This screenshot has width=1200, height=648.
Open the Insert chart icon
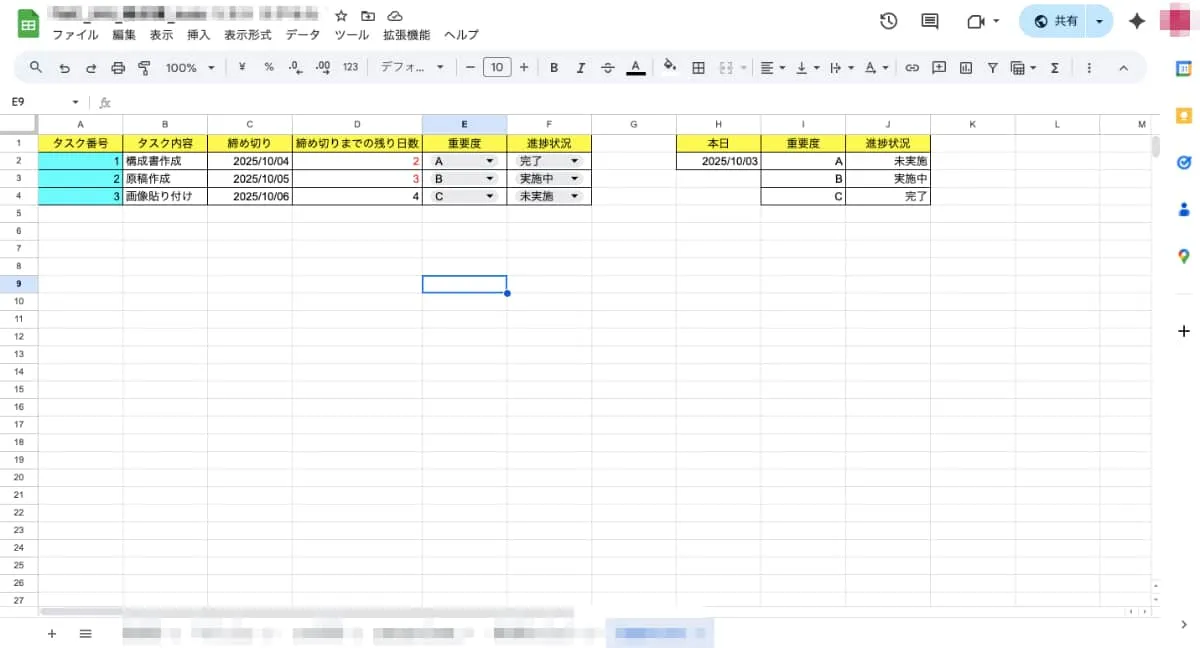(x=965, y=67)
